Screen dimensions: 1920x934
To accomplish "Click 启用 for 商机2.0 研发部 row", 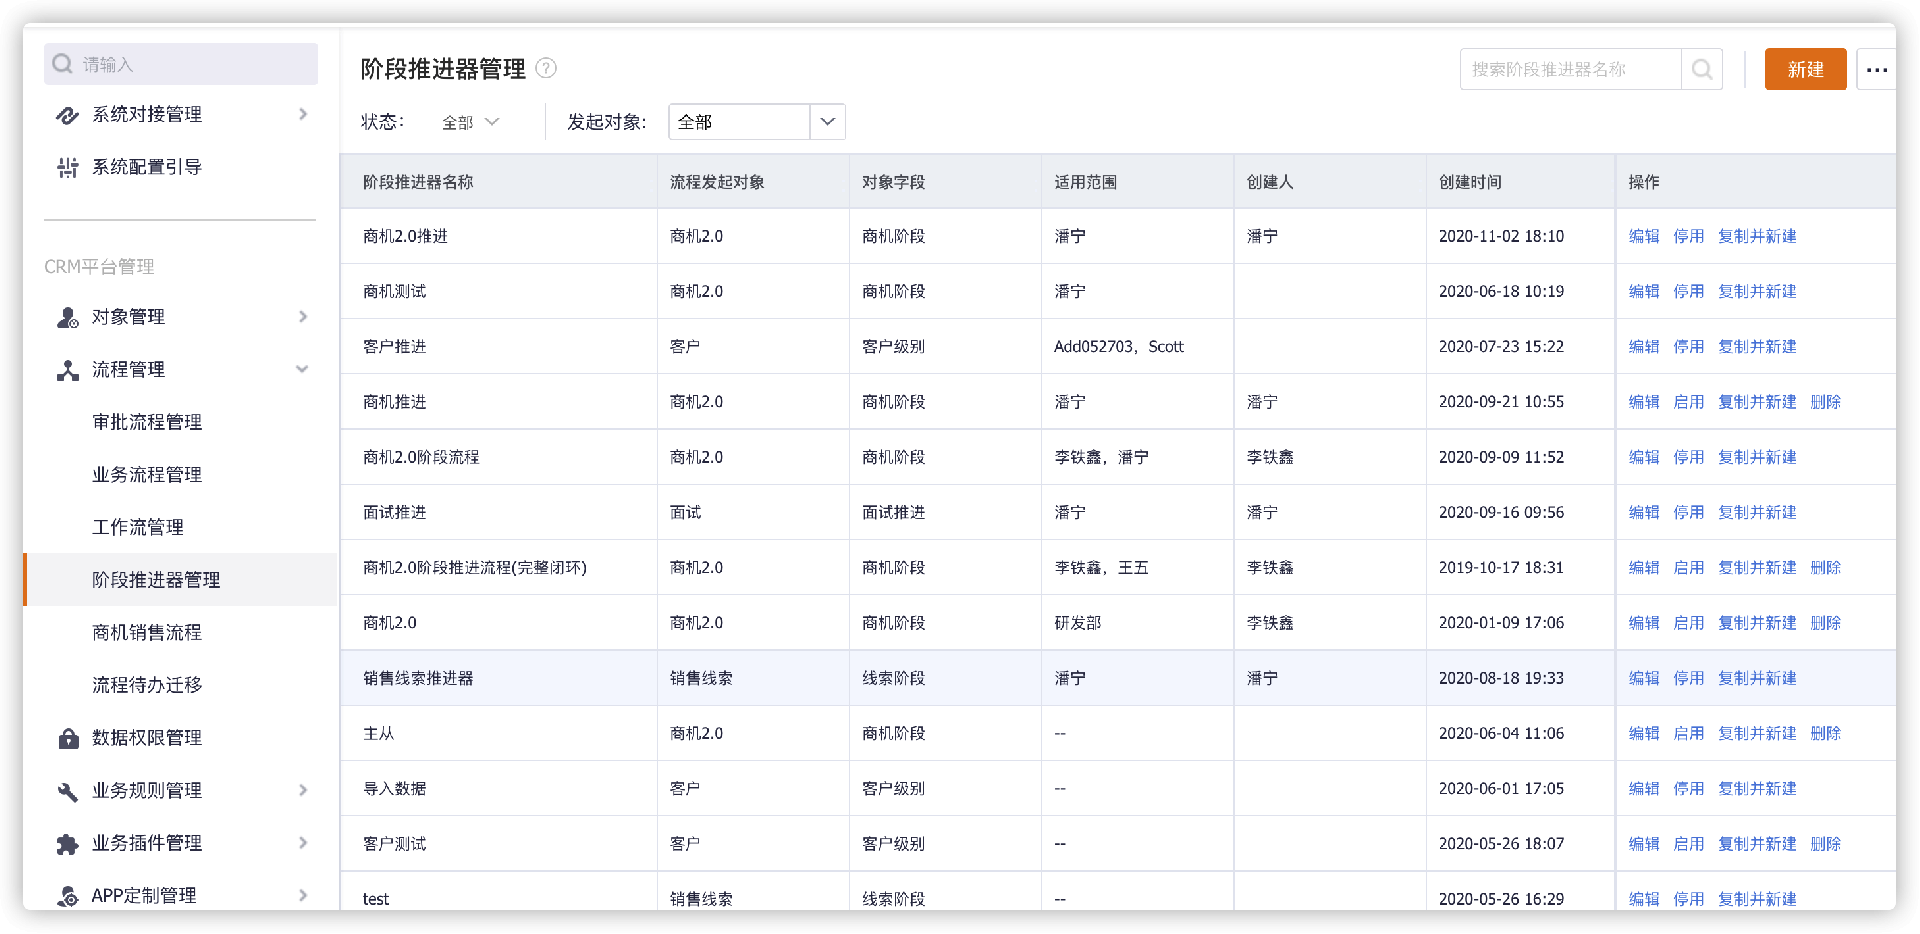I will (x=1688, y=623).
